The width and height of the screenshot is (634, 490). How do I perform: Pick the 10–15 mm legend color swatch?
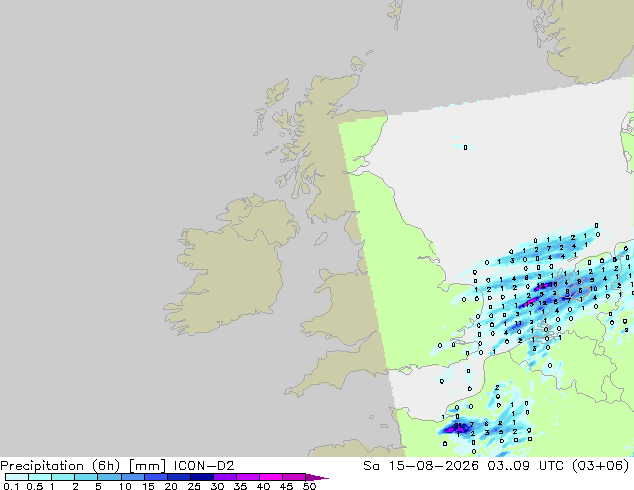tap(133, 477)
